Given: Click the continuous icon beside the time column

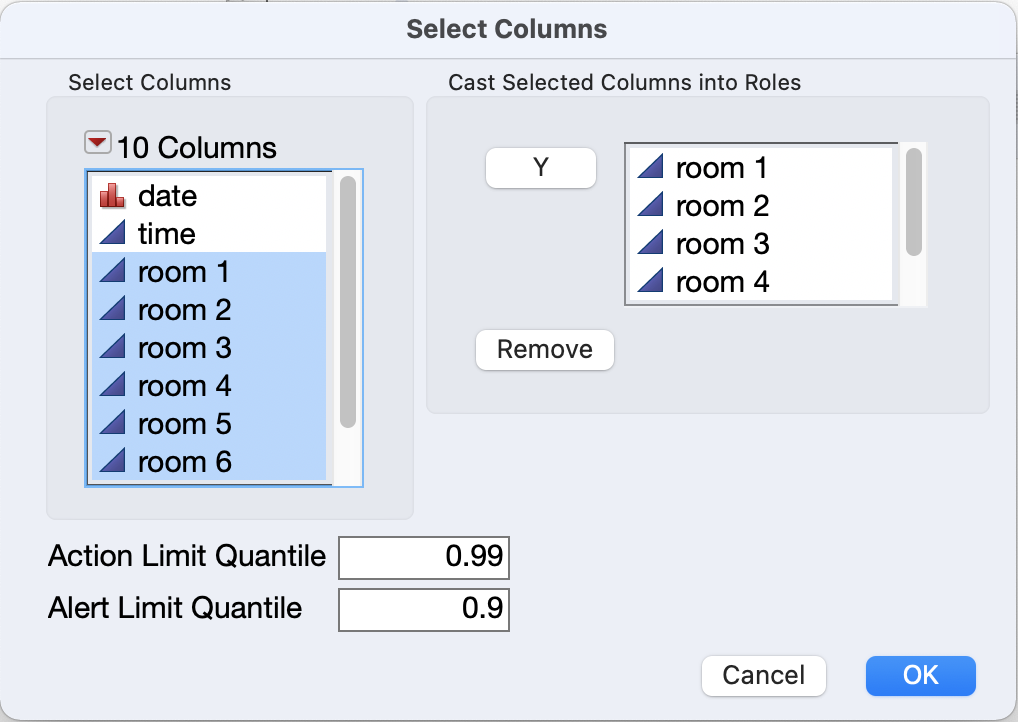Looking at the screenshot, I should click(111, 234).
